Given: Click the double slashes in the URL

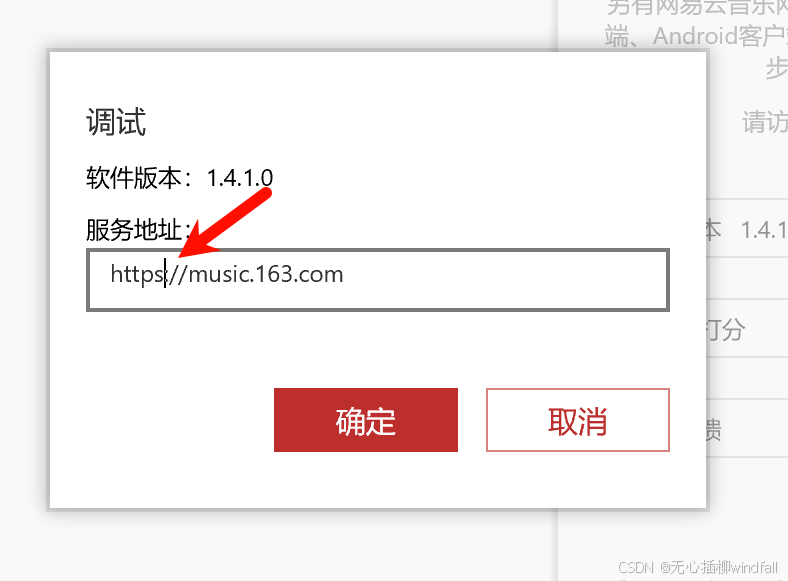Looking at the screenshot, I should coord(177,274).
